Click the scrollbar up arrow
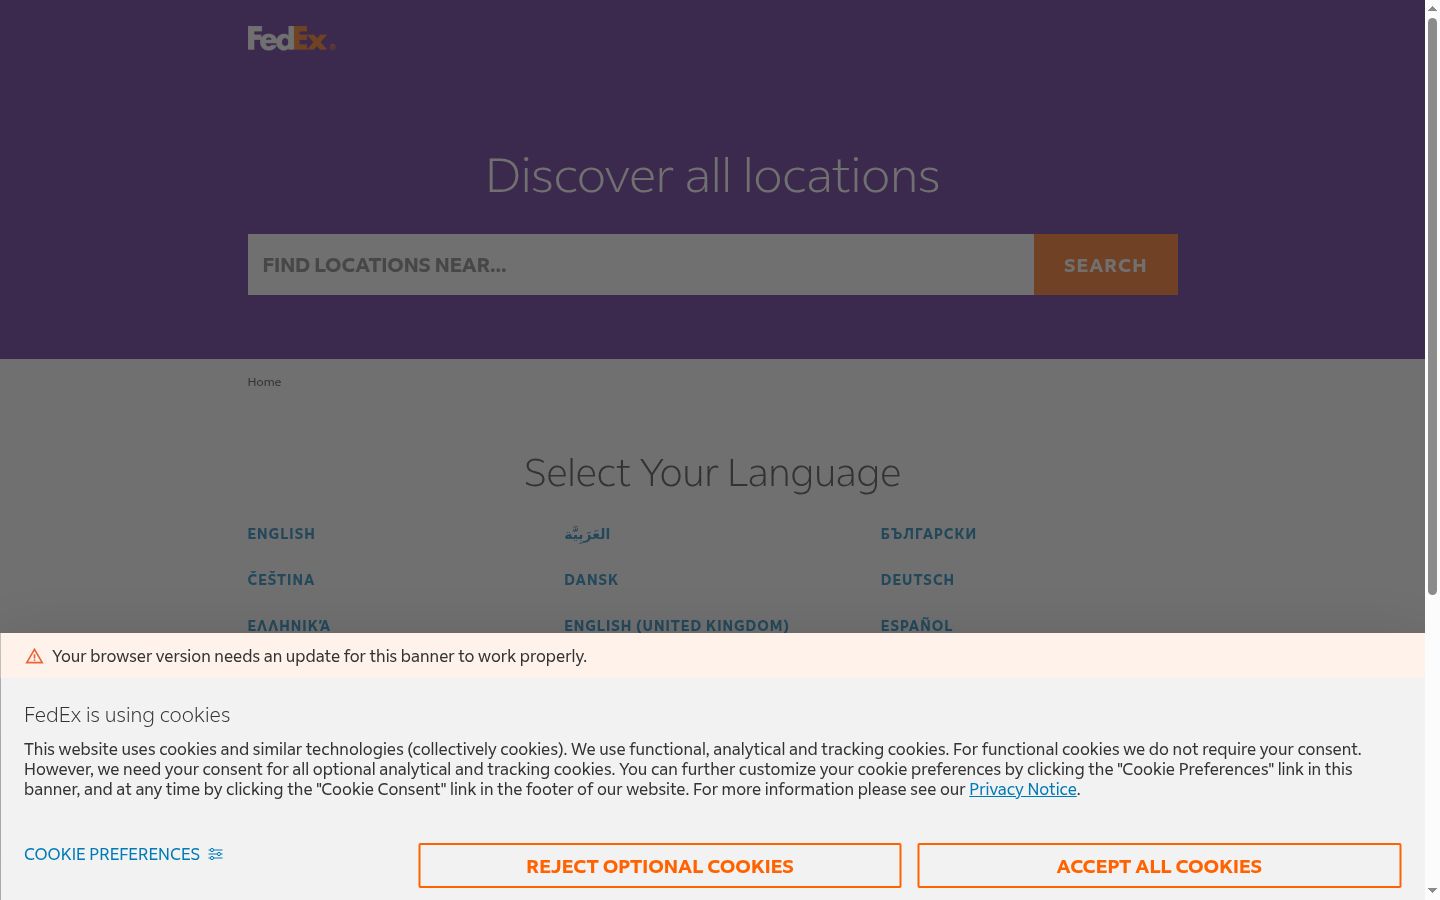 coord(1432,8)
